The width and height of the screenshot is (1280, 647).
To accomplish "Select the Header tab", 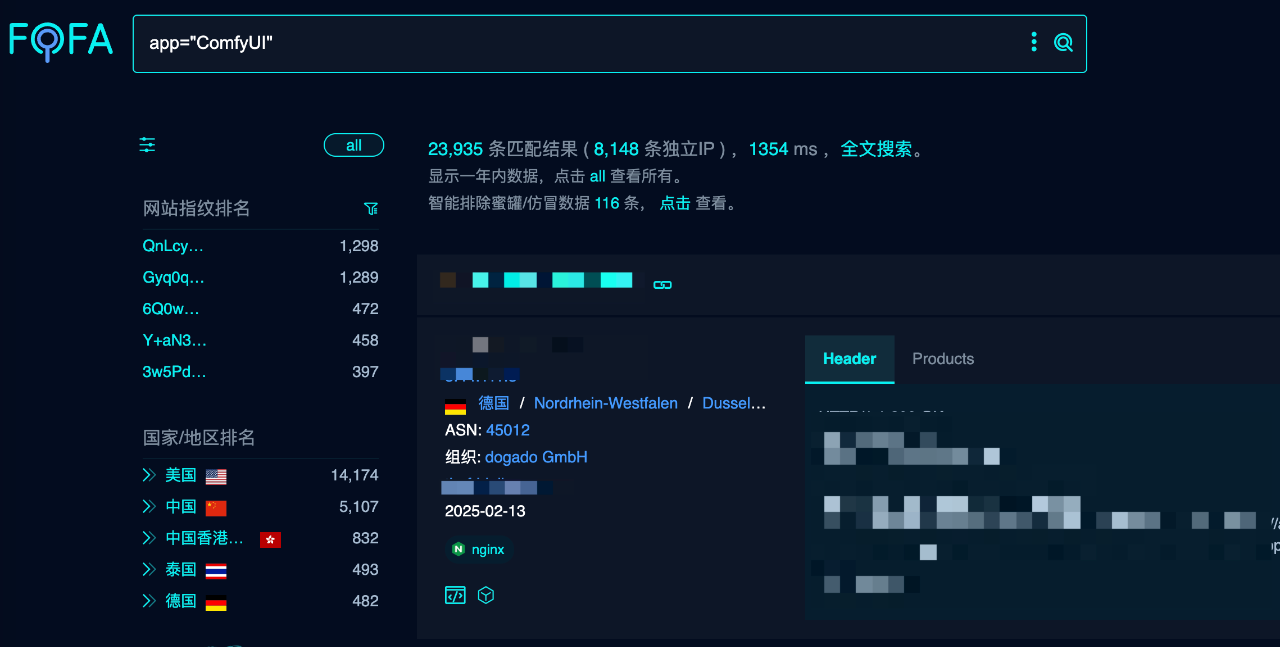I will tap(849, 359).
